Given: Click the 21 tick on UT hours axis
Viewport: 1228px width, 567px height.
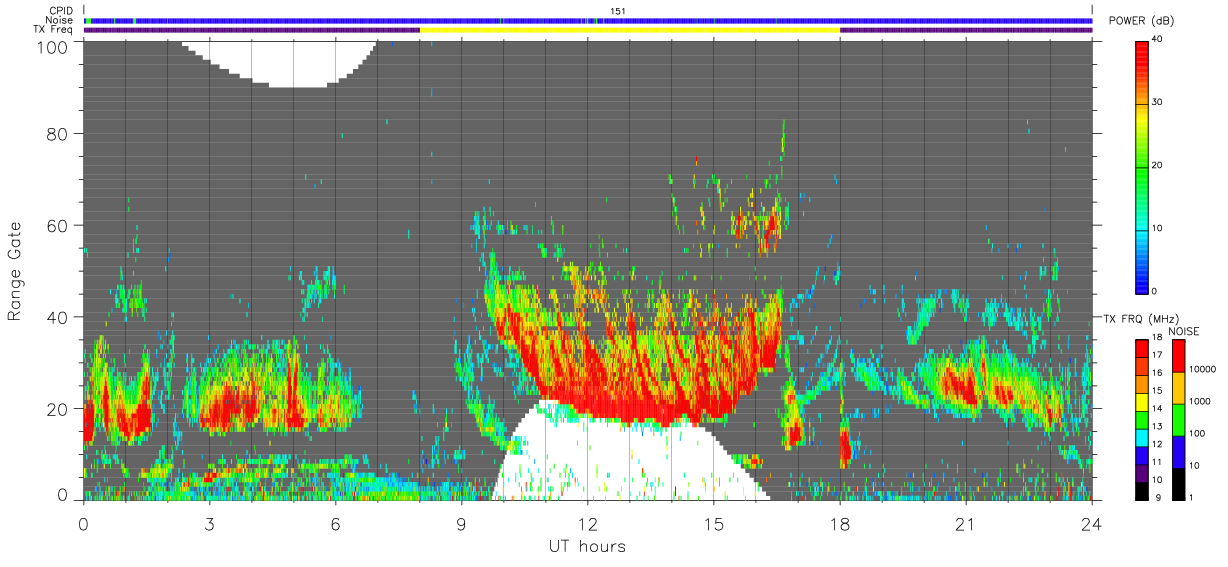Looking at the screenshot, I should (966, 524).
